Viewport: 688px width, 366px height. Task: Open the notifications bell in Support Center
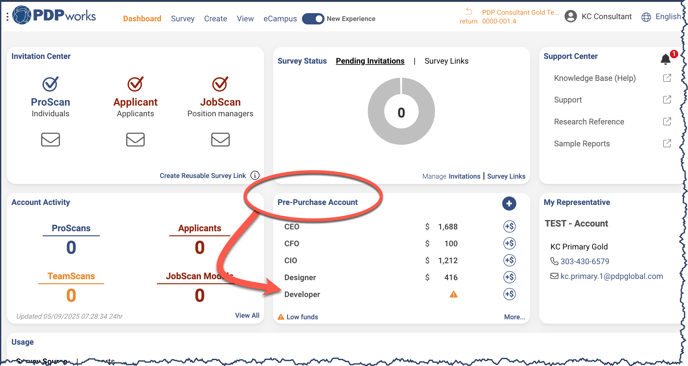click(666, 58)
